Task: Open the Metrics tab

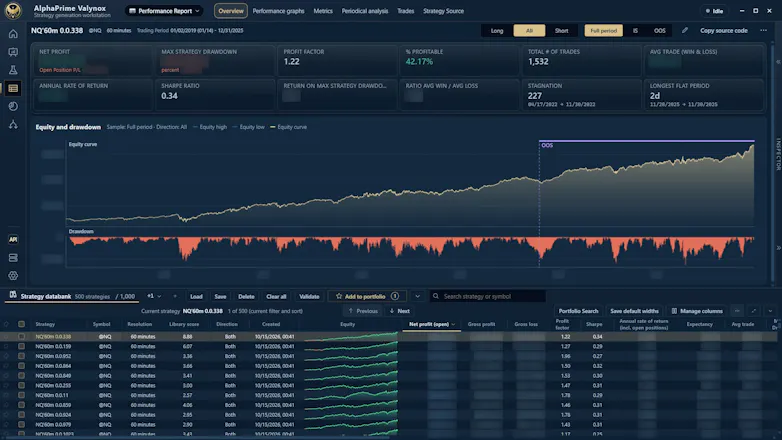Action: coord(323,11)
